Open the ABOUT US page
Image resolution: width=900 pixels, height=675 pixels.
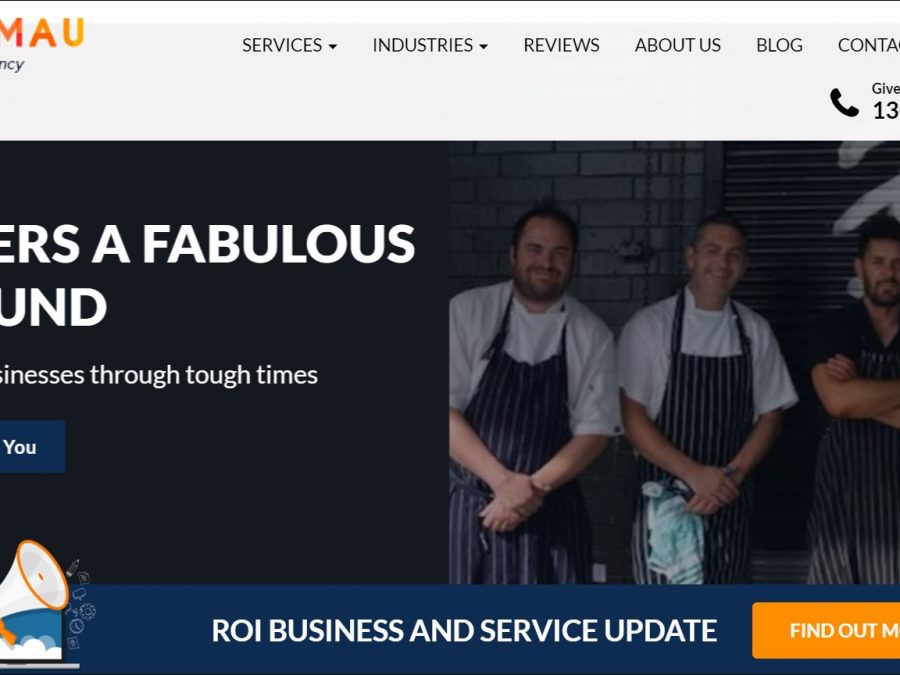pyautogui.click(x=678, y=45)
